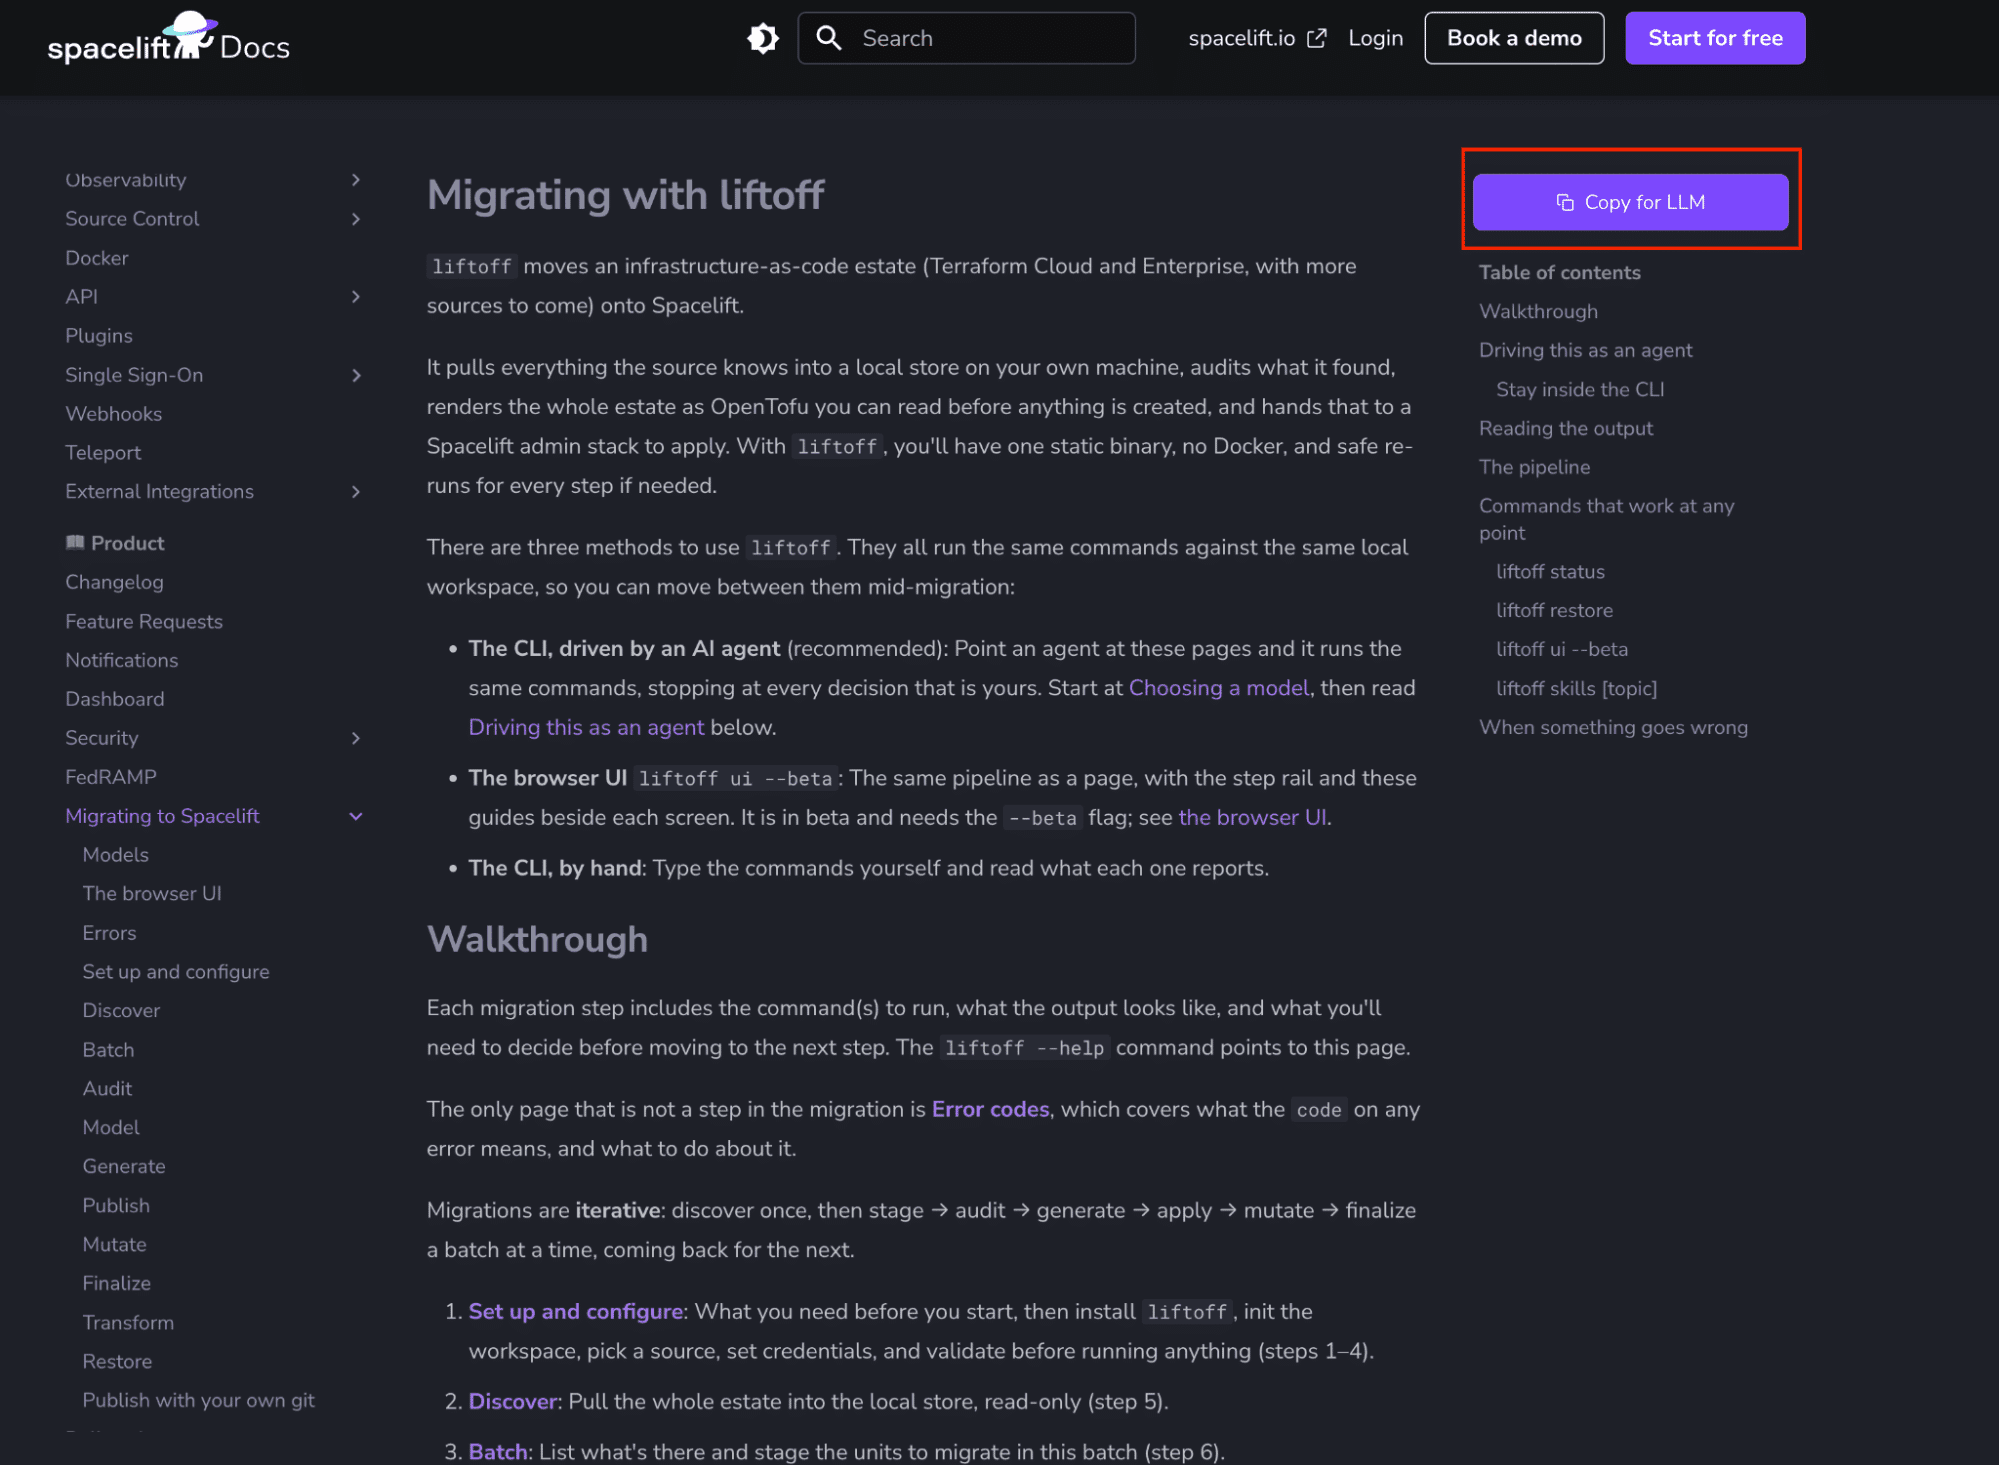Screen dimensions: 1999x1466
Task: Jump to Driving this as an agent in TOC
Action: coord(1585,351)
